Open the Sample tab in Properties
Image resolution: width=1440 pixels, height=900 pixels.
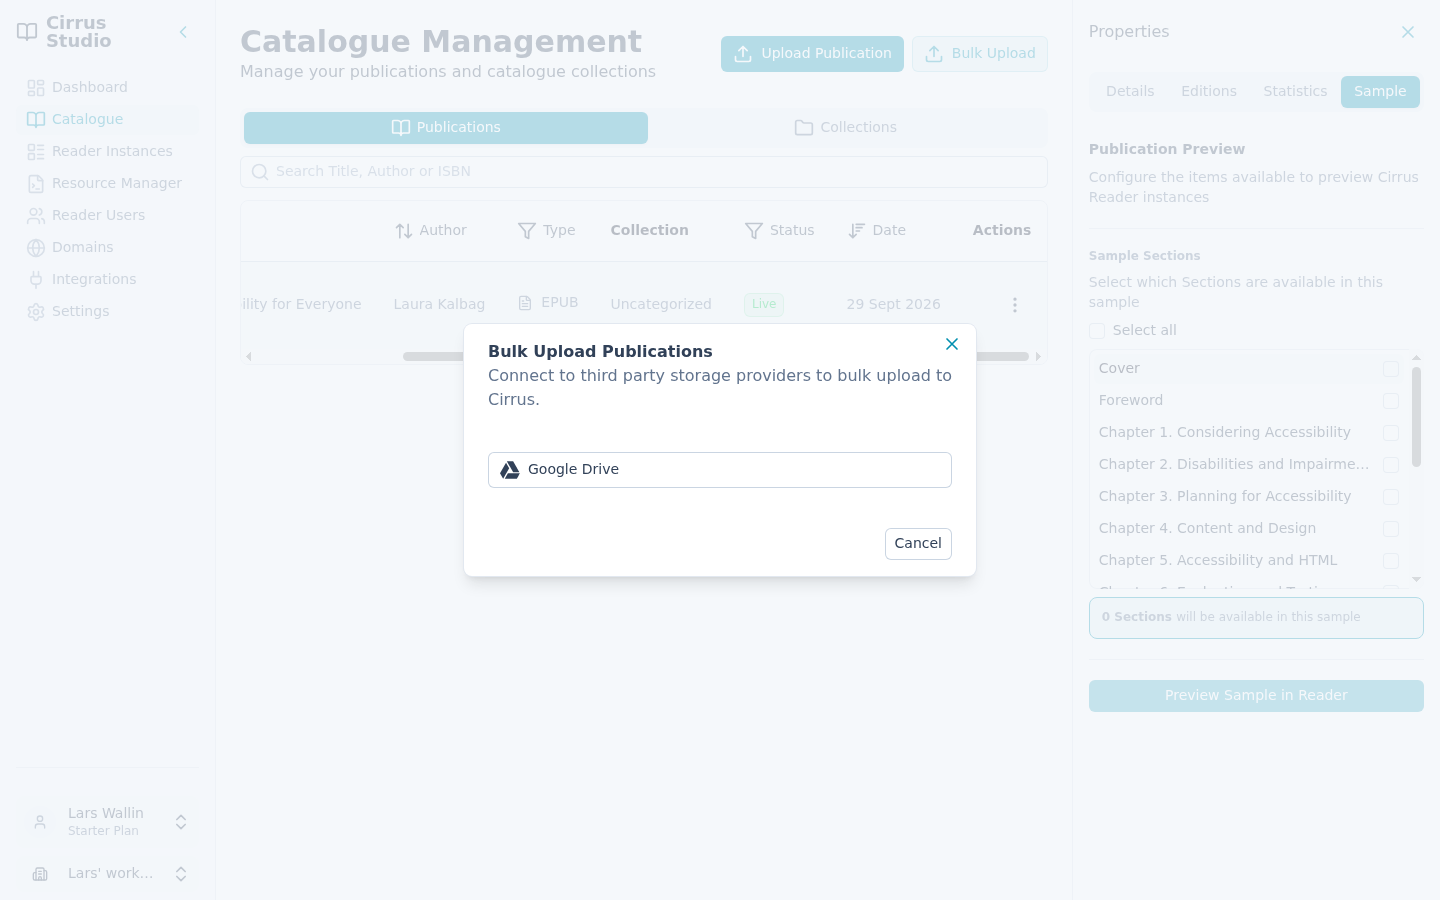pyautogui.click(x=1380, y=92)
